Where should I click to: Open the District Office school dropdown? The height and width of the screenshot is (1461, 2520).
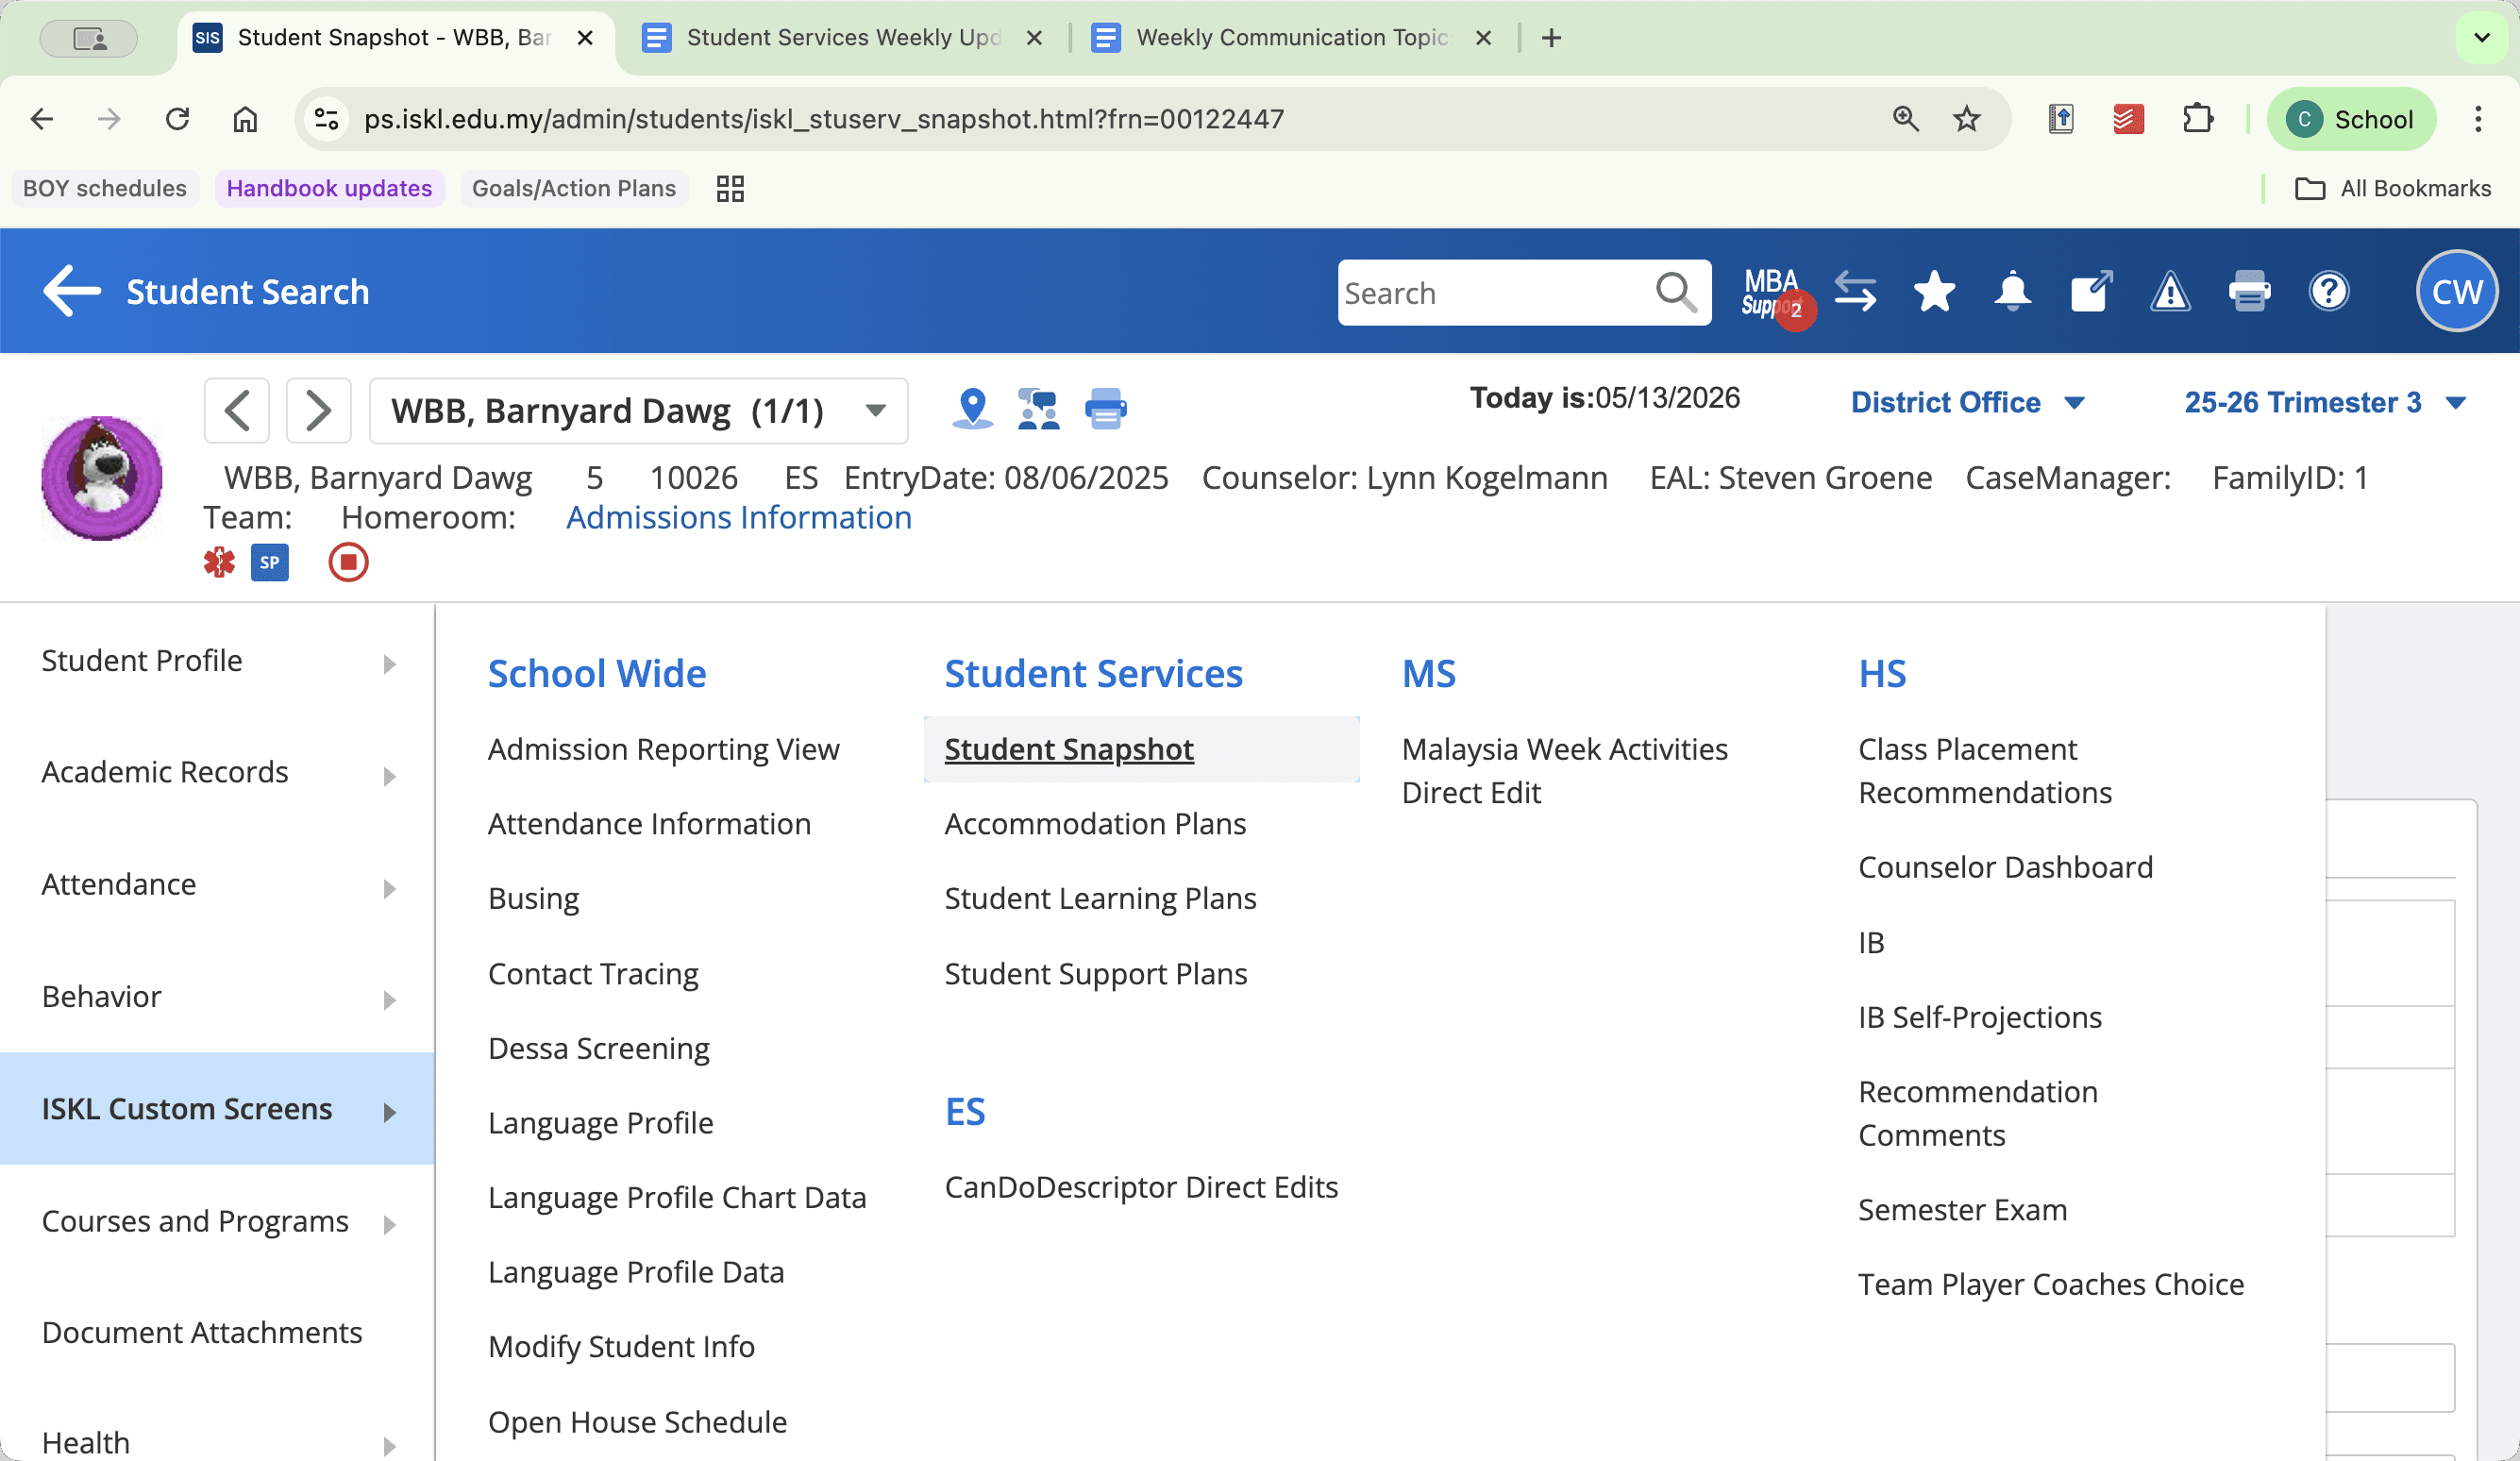pyautogui.click(x=1967, y=402)
